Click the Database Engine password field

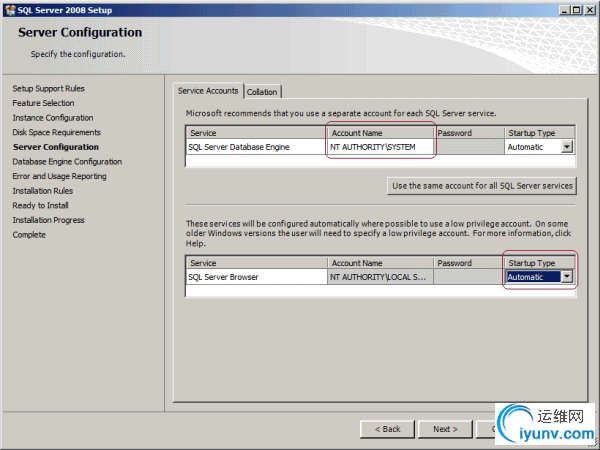(x=469, y=147)
